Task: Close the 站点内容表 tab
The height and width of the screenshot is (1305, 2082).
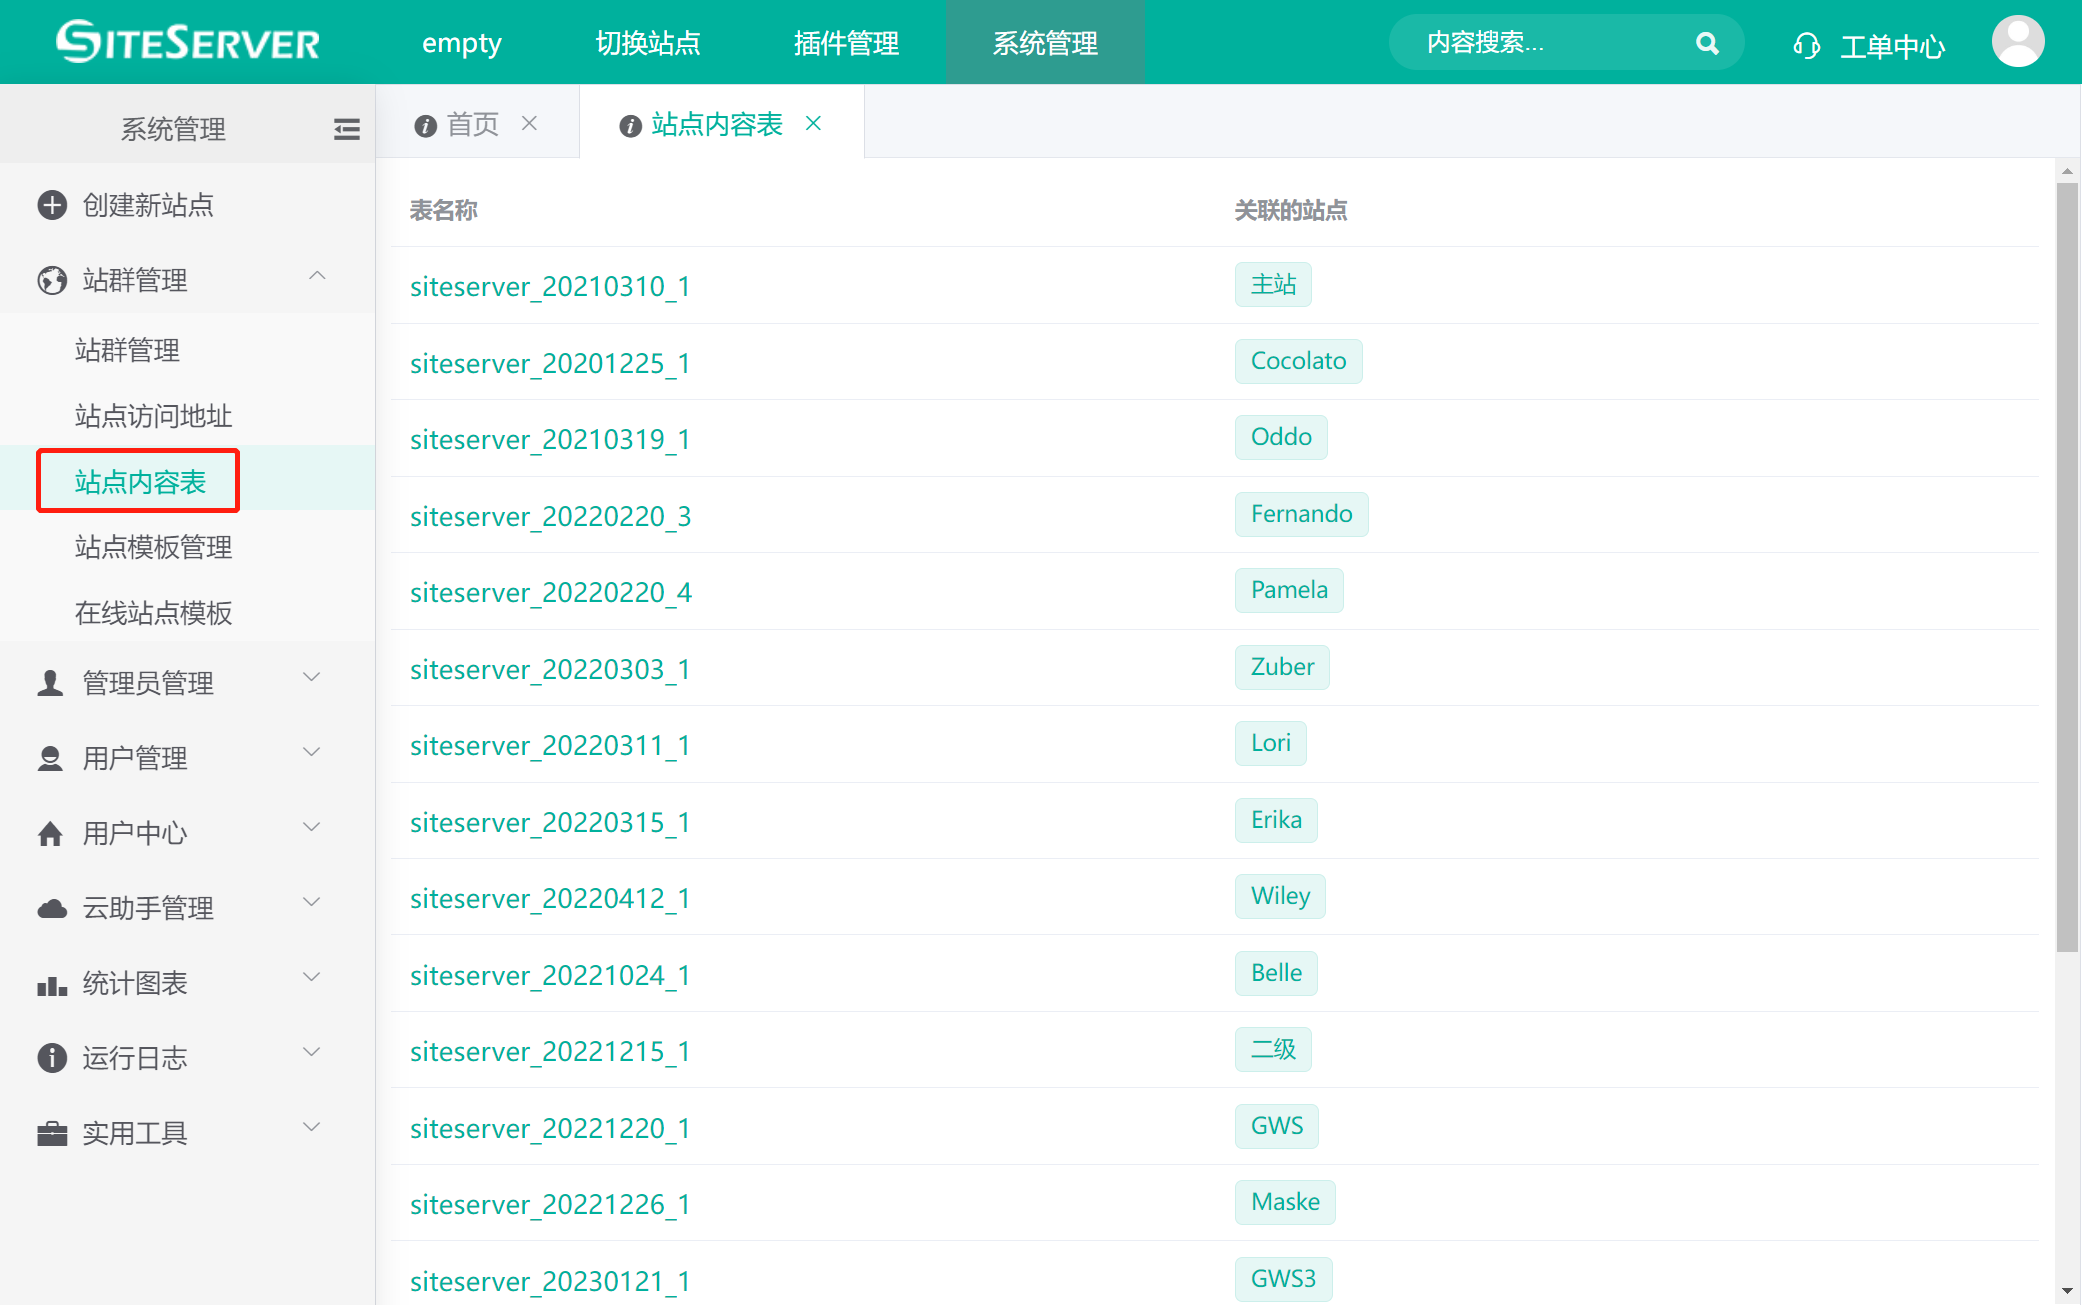Action: point(814,123)
